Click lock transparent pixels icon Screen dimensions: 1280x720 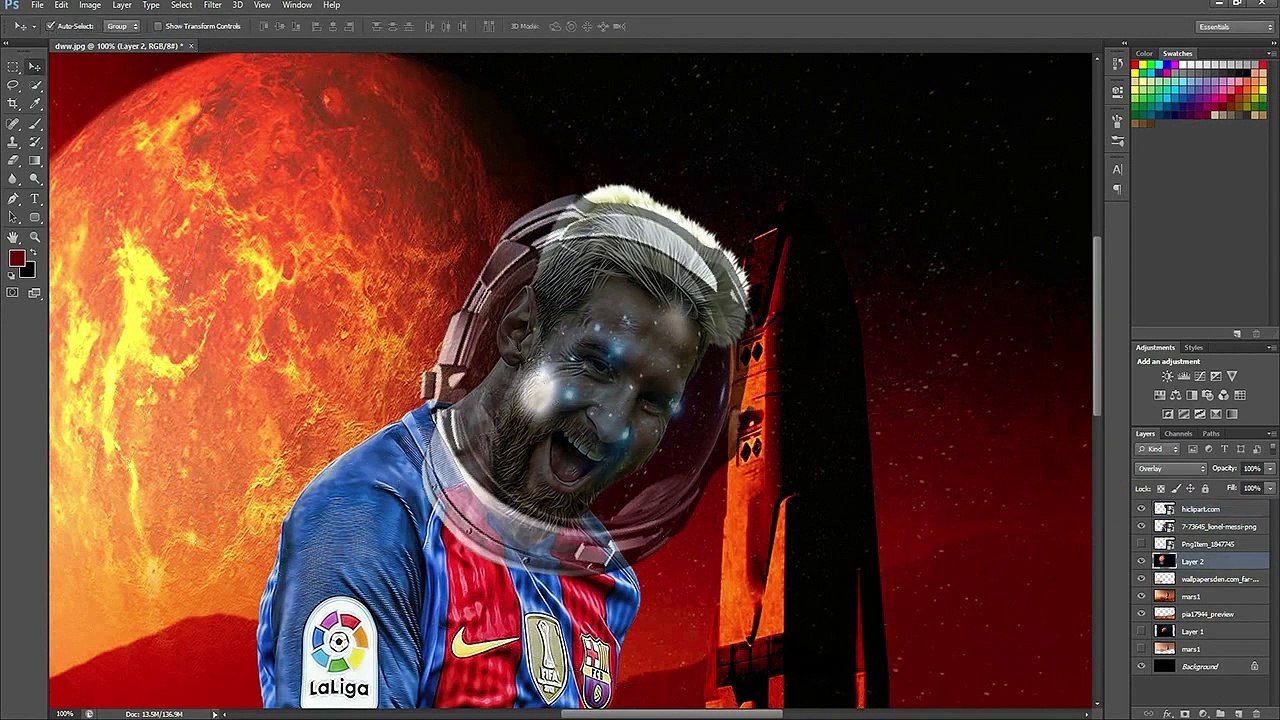point(1161,489)
